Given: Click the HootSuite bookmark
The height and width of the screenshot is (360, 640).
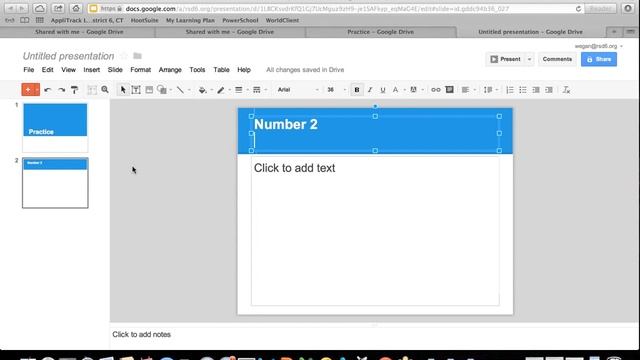Looking at the screenshot, I should [144, 20].
